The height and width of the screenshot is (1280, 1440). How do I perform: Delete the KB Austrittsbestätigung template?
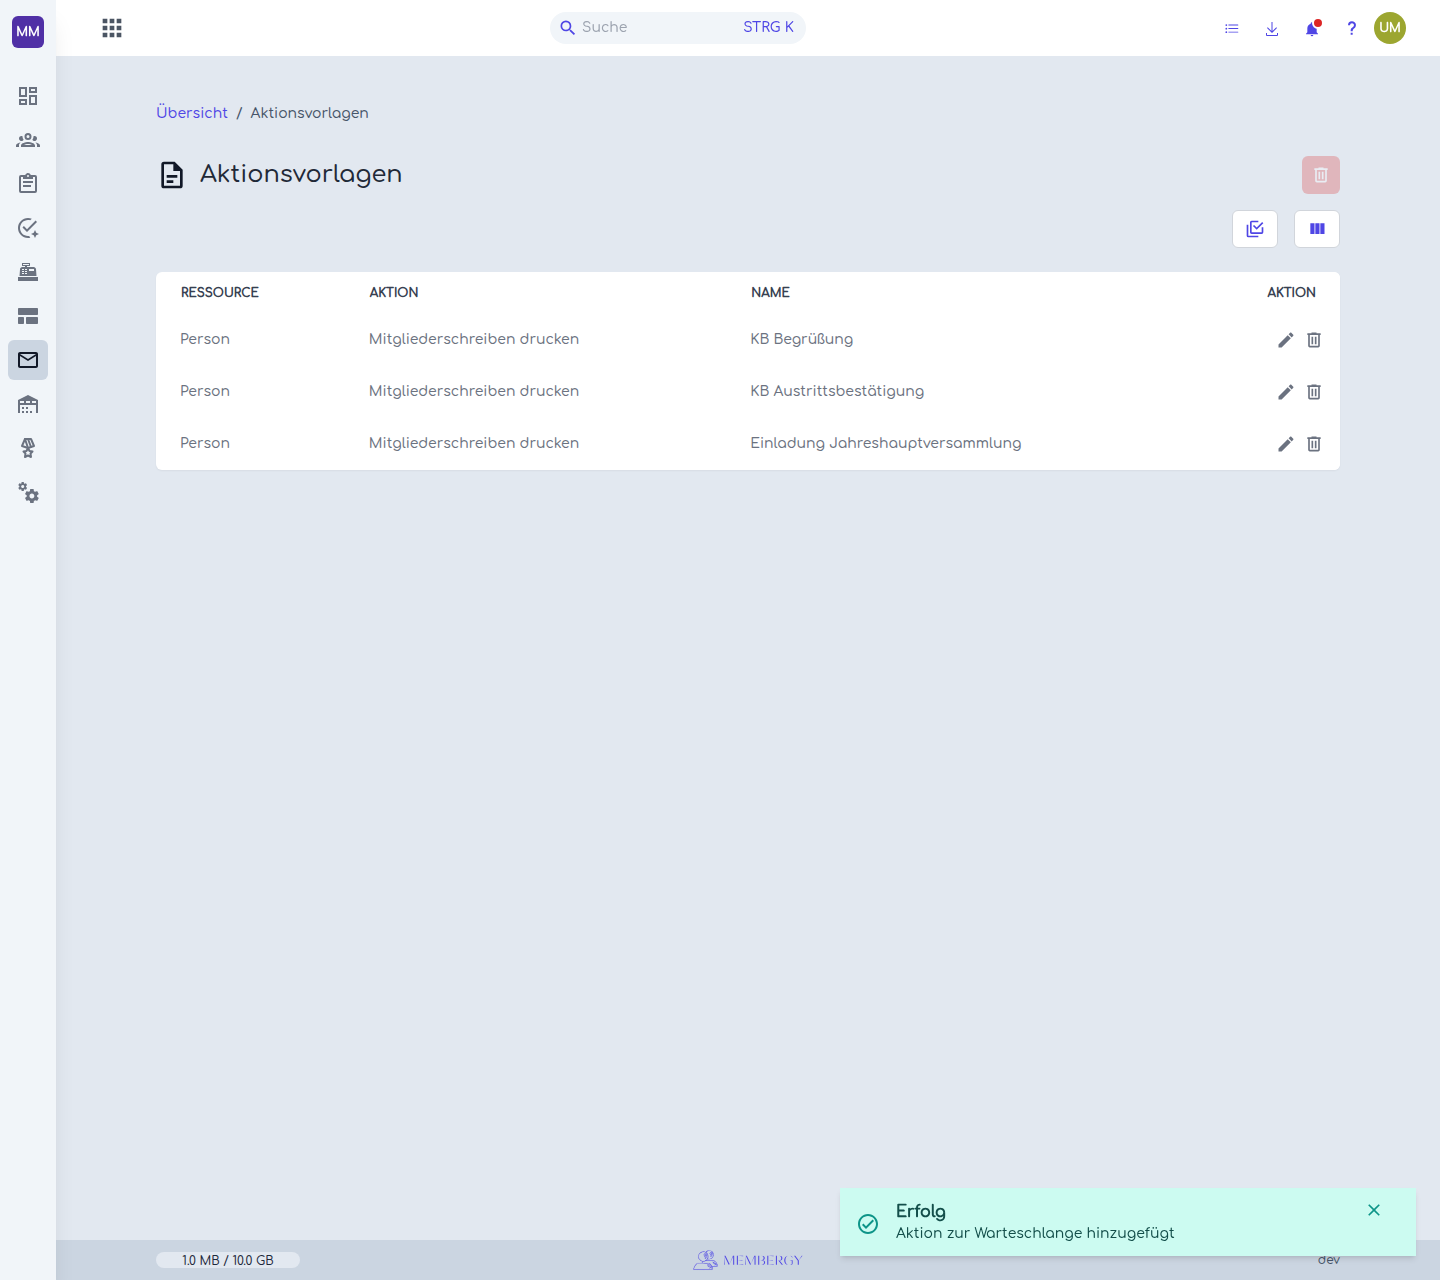click(x=1314, y=392)
